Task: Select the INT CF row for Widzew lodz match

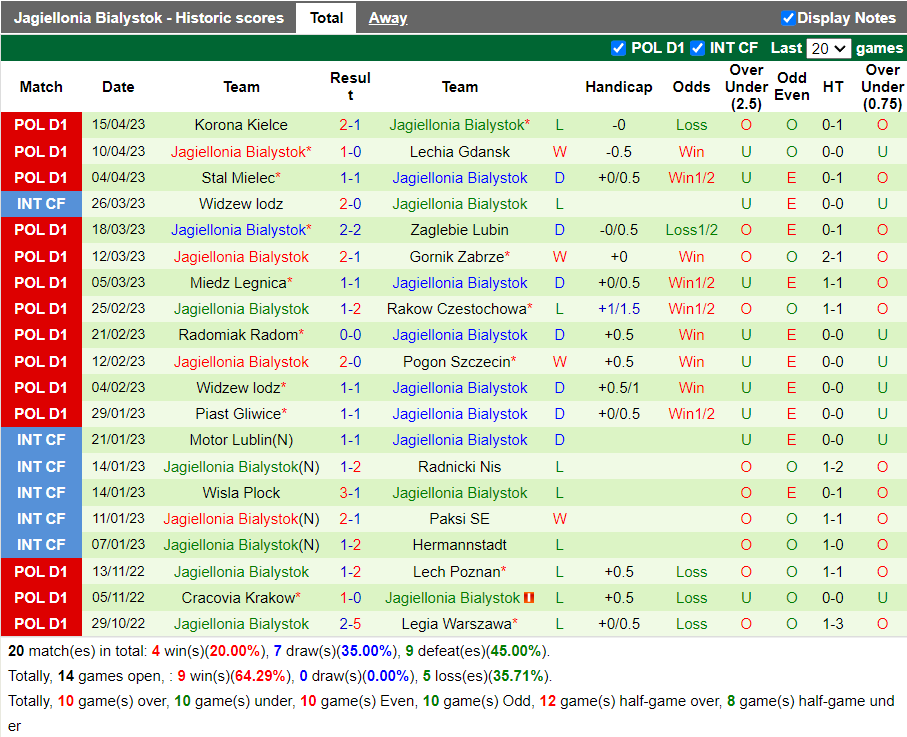Action: pos(41,203)
